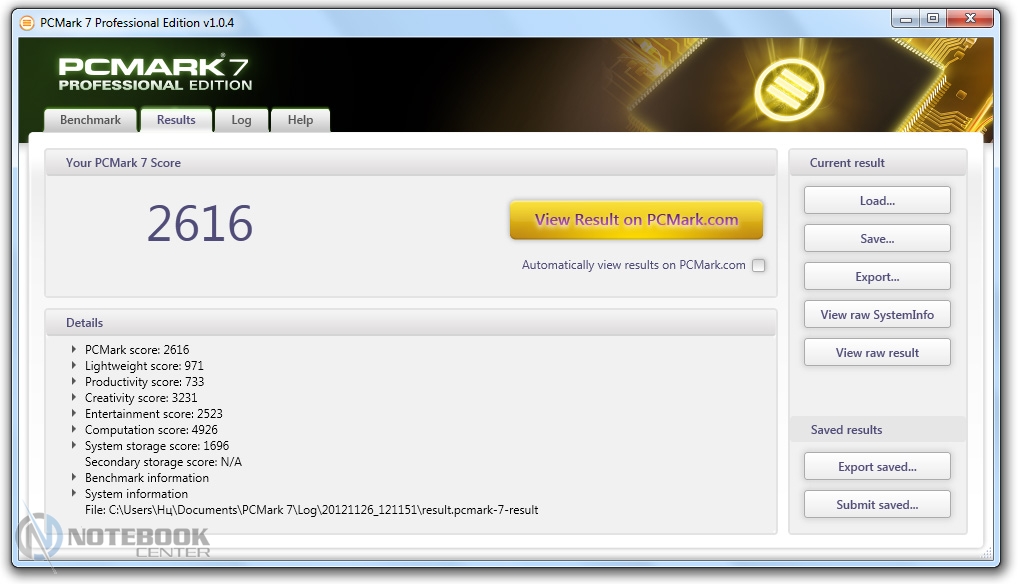The width and height of the screenshot is (1018, 584).
Task: Click View Result on PCMark.com button
Action: point(636,220)
